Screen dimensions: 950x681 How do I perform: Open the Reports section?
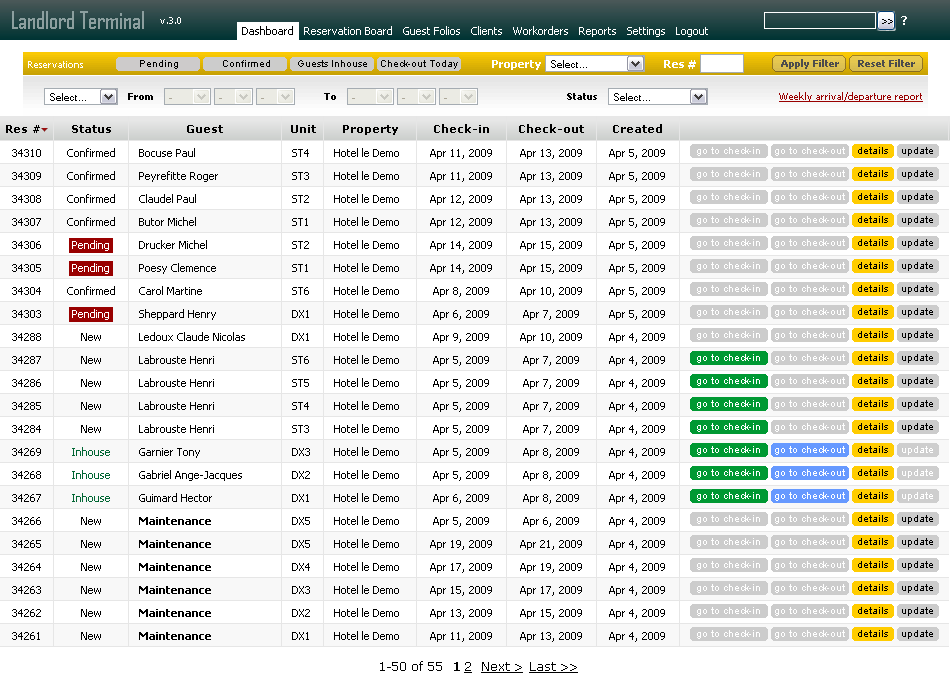[x=597, y=31]
